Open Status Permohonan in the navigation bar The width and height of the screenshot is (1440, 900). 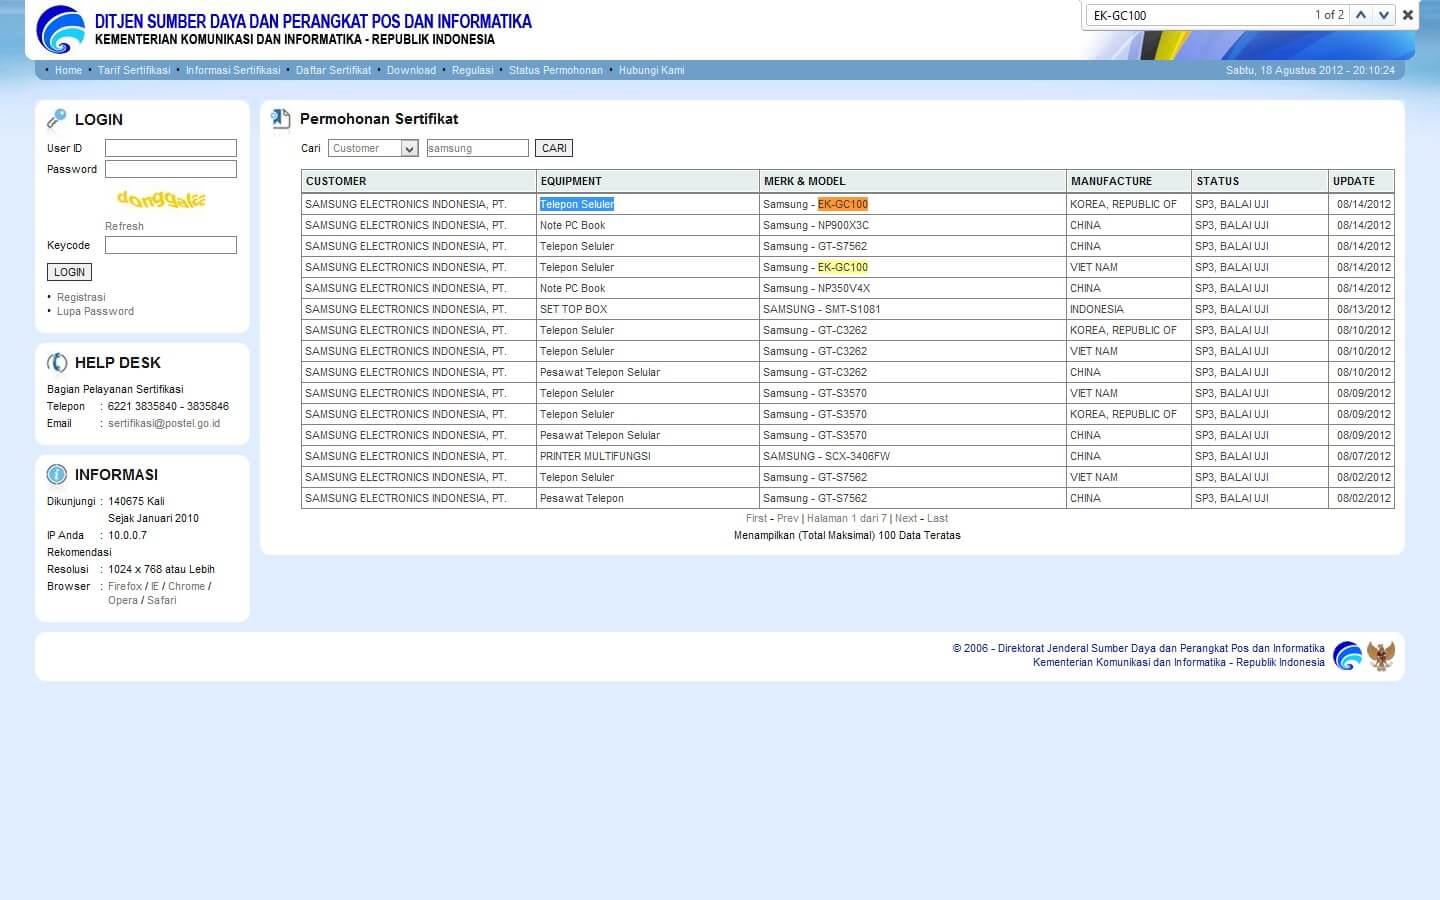(x=555, y=70)
